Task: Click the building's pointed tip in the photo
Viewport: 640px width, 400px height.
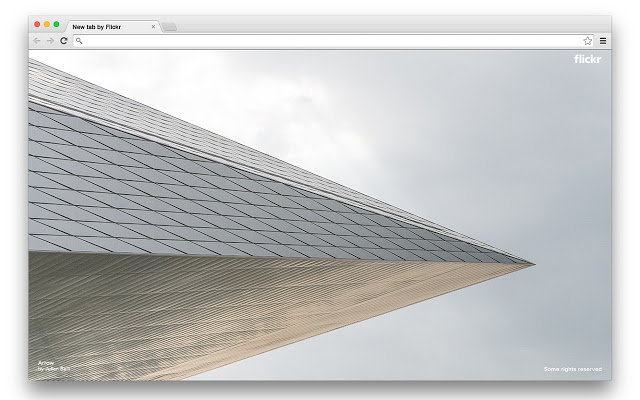Action: pyautogui.click(x=531, y=264)
